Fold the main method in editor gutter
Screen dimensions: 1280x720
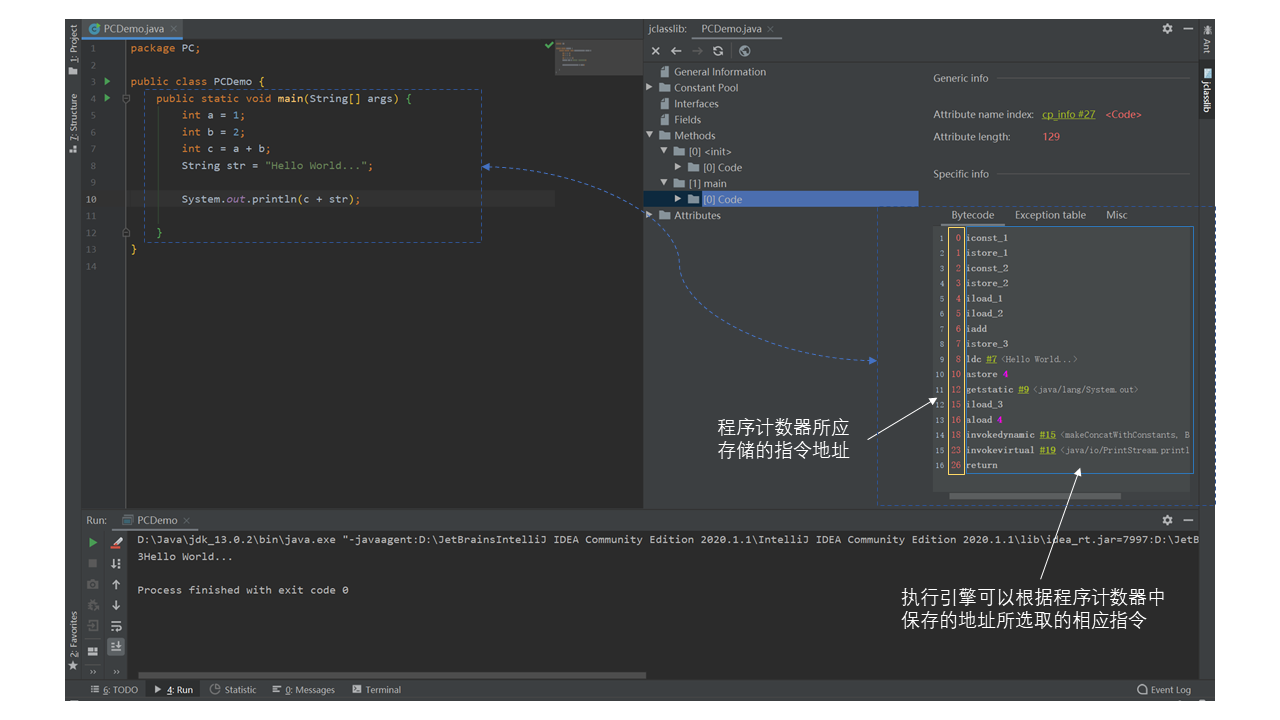pyautogui.click(x=126, y=98)
